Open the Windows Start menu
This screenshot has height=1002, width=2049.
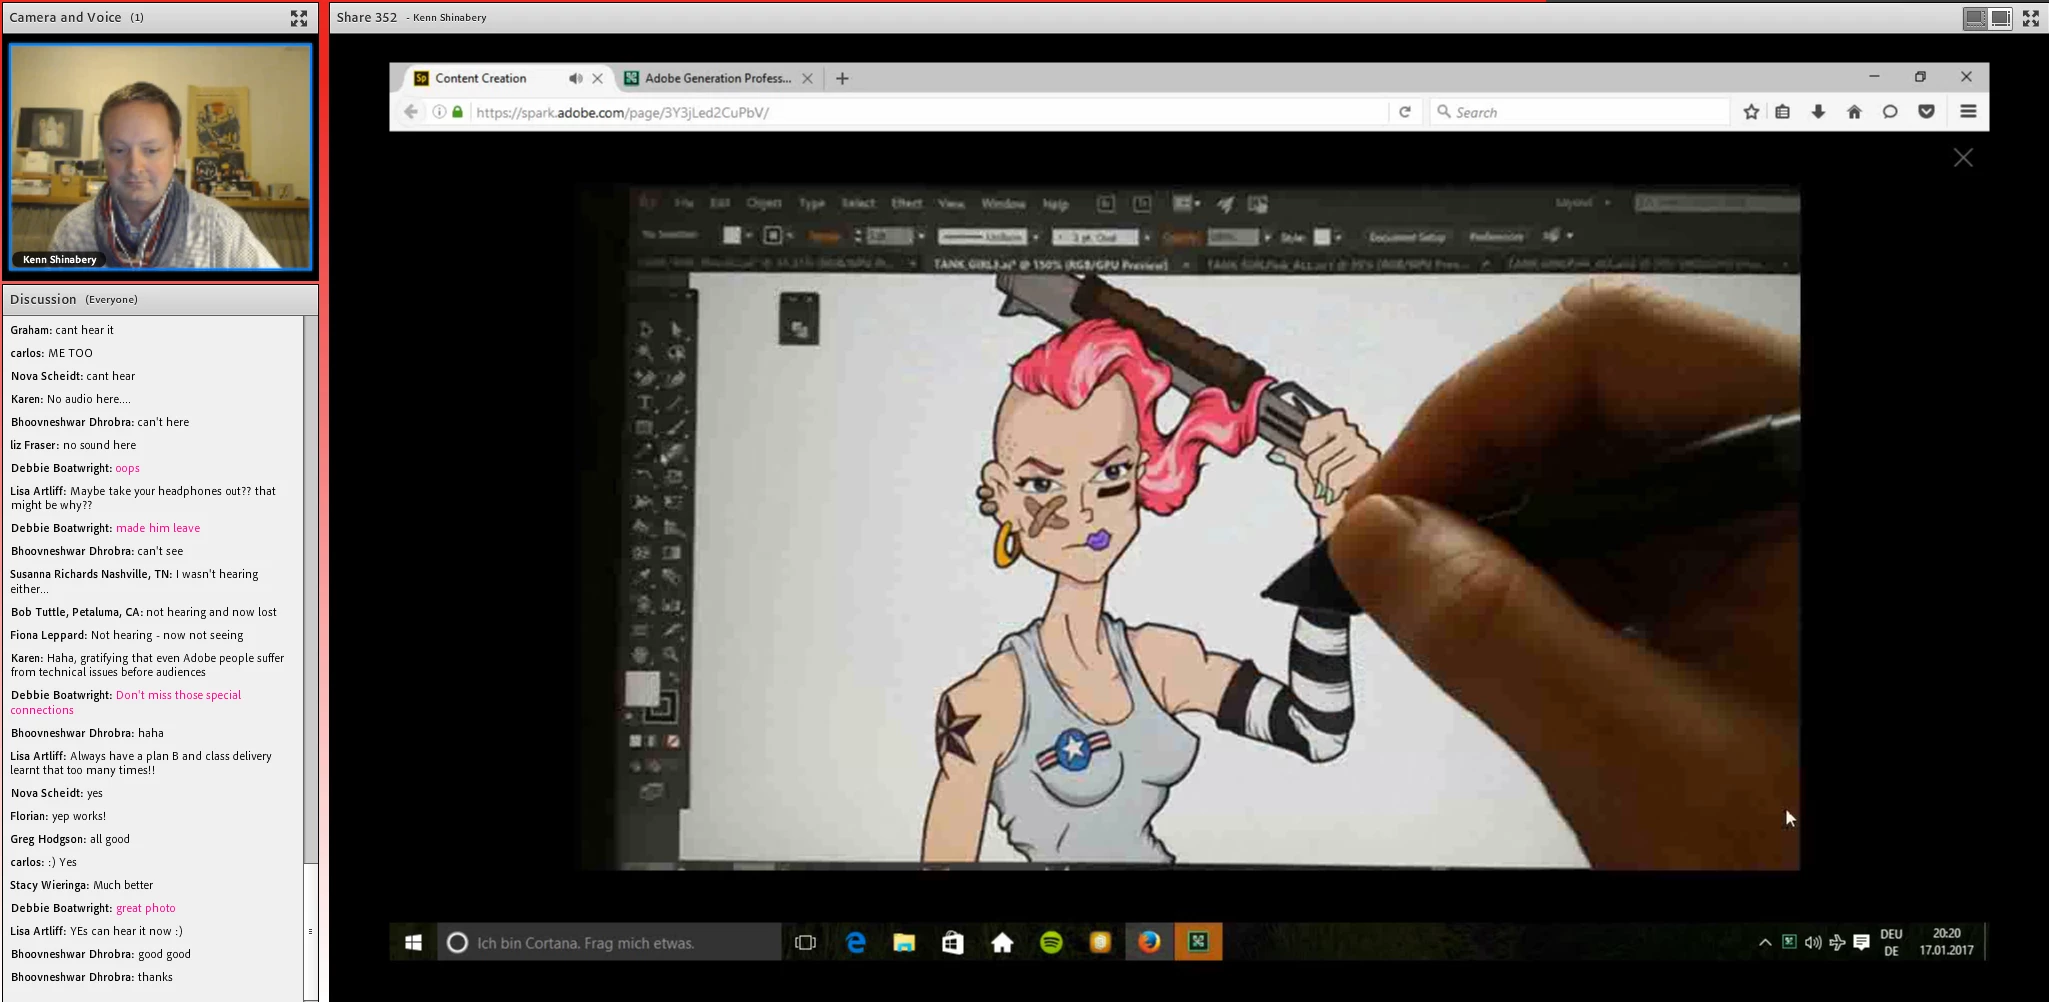413,942
